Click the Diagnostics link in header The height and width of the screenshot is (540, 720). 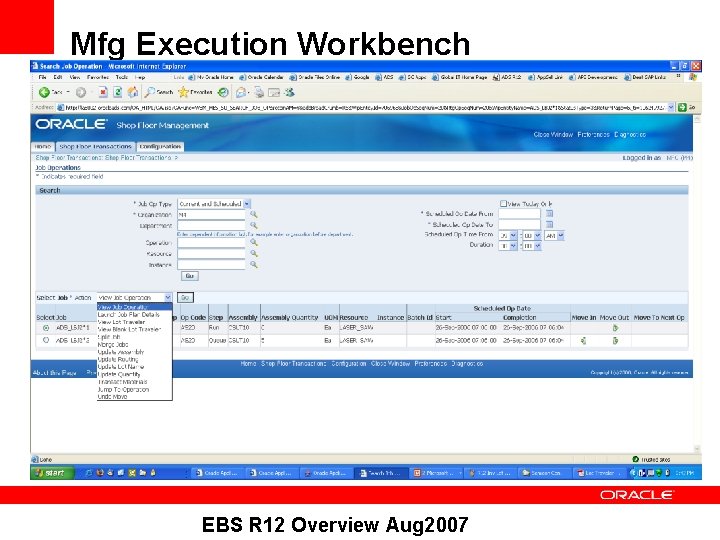[x=630, y=135]
